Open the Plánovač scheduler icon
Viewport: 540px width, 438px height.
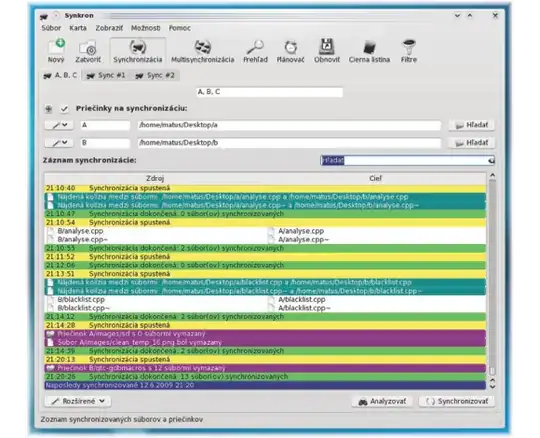(290, 51)
